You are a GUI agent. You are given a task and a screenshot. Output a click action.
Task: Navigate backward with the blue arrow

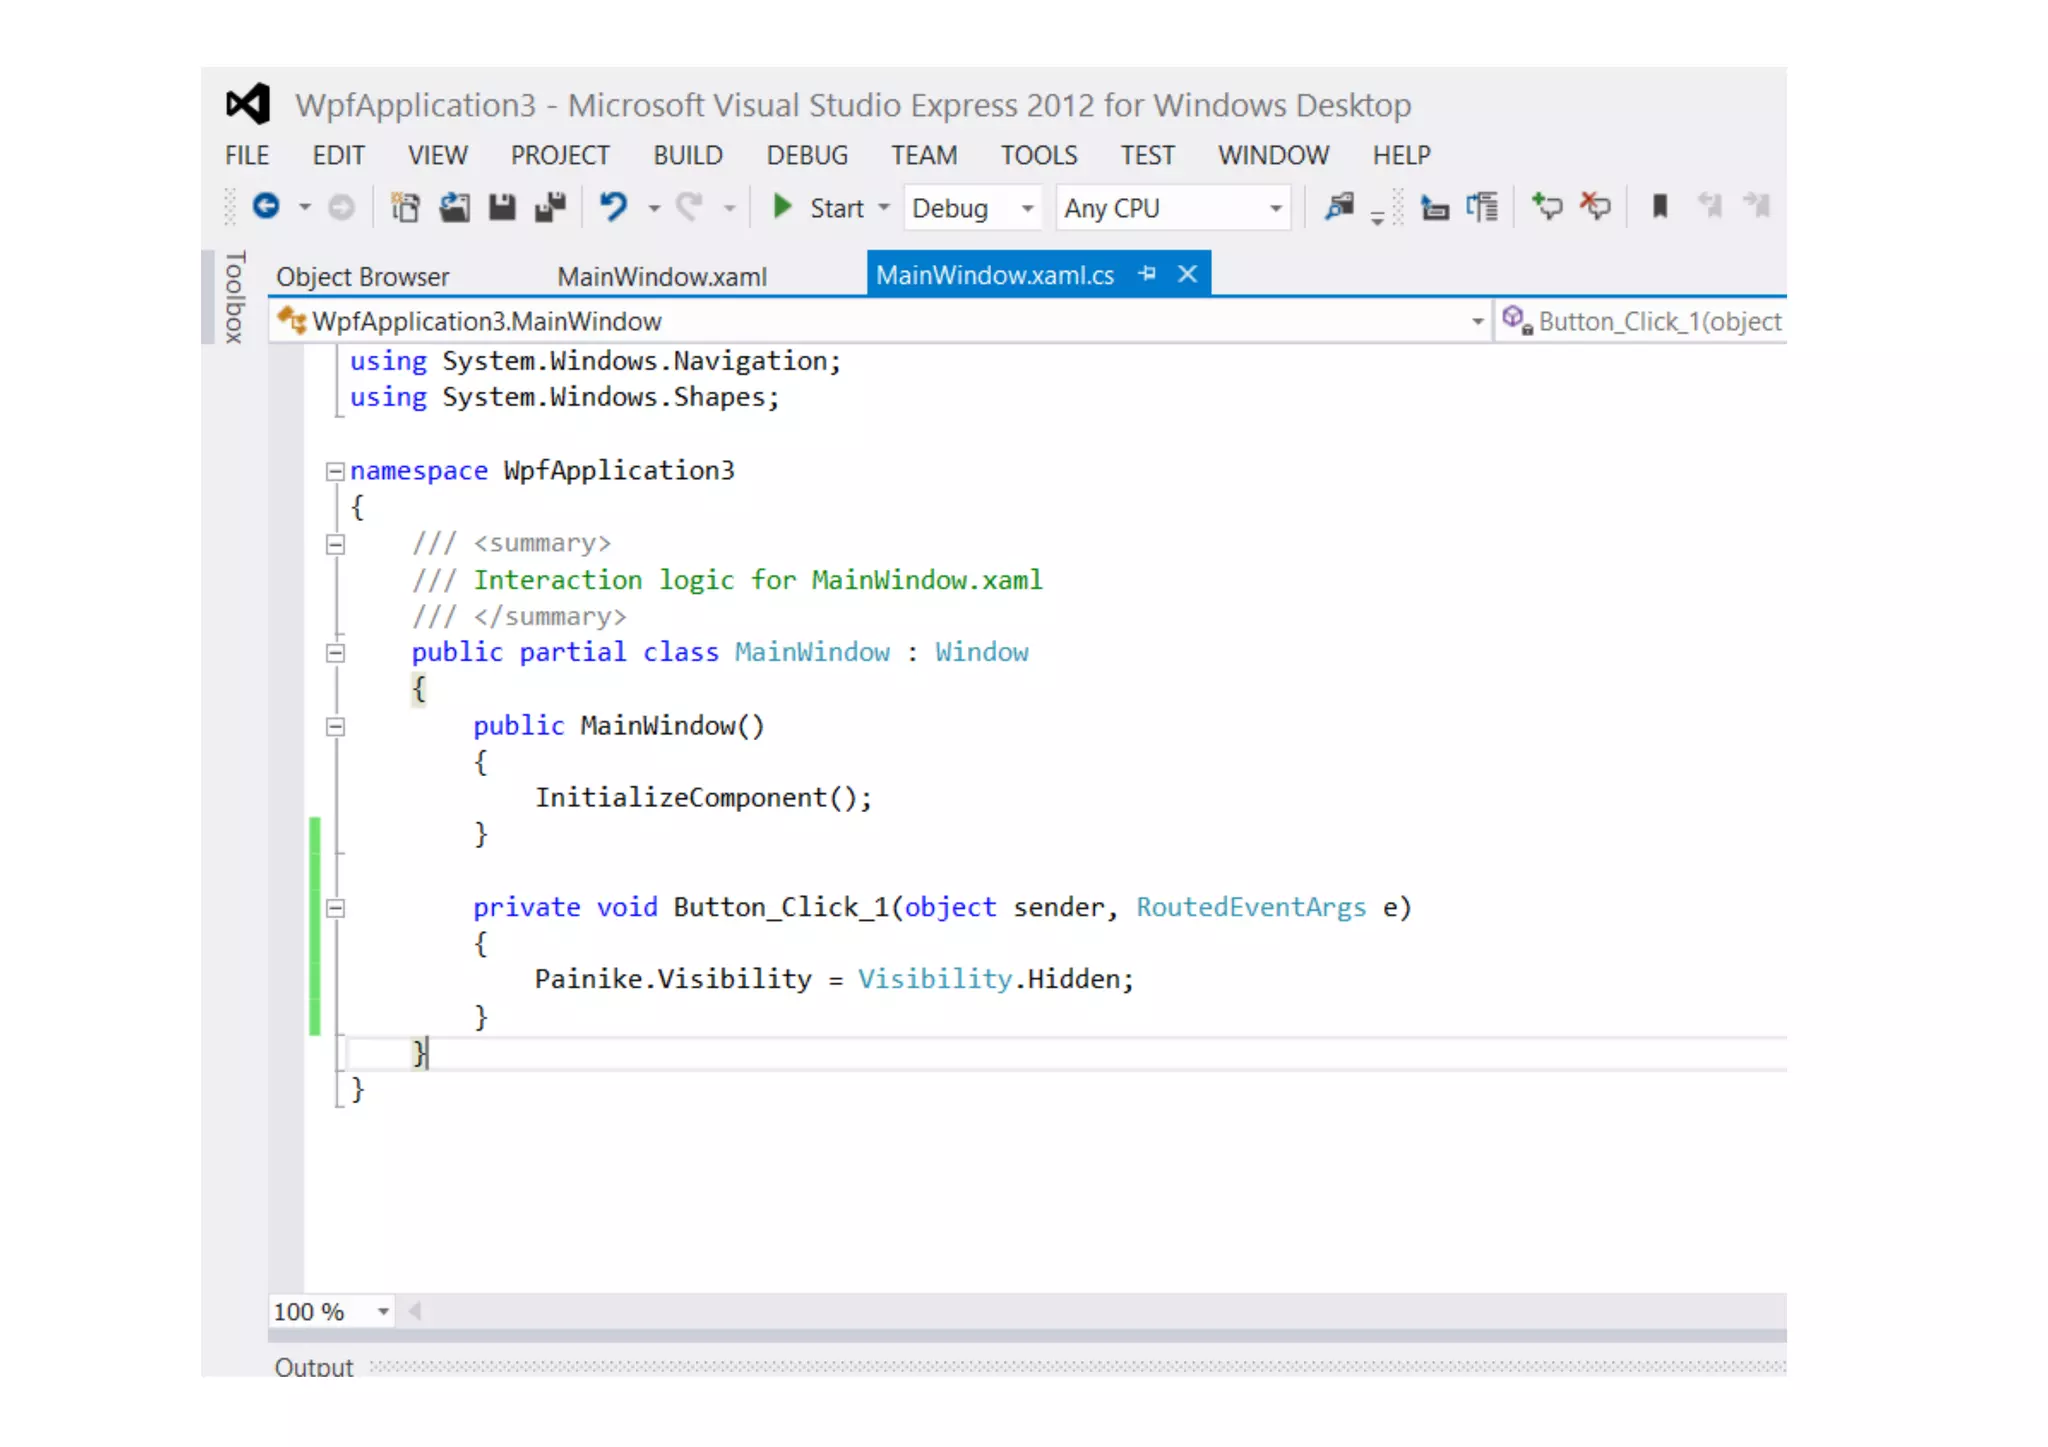(266, 206)
